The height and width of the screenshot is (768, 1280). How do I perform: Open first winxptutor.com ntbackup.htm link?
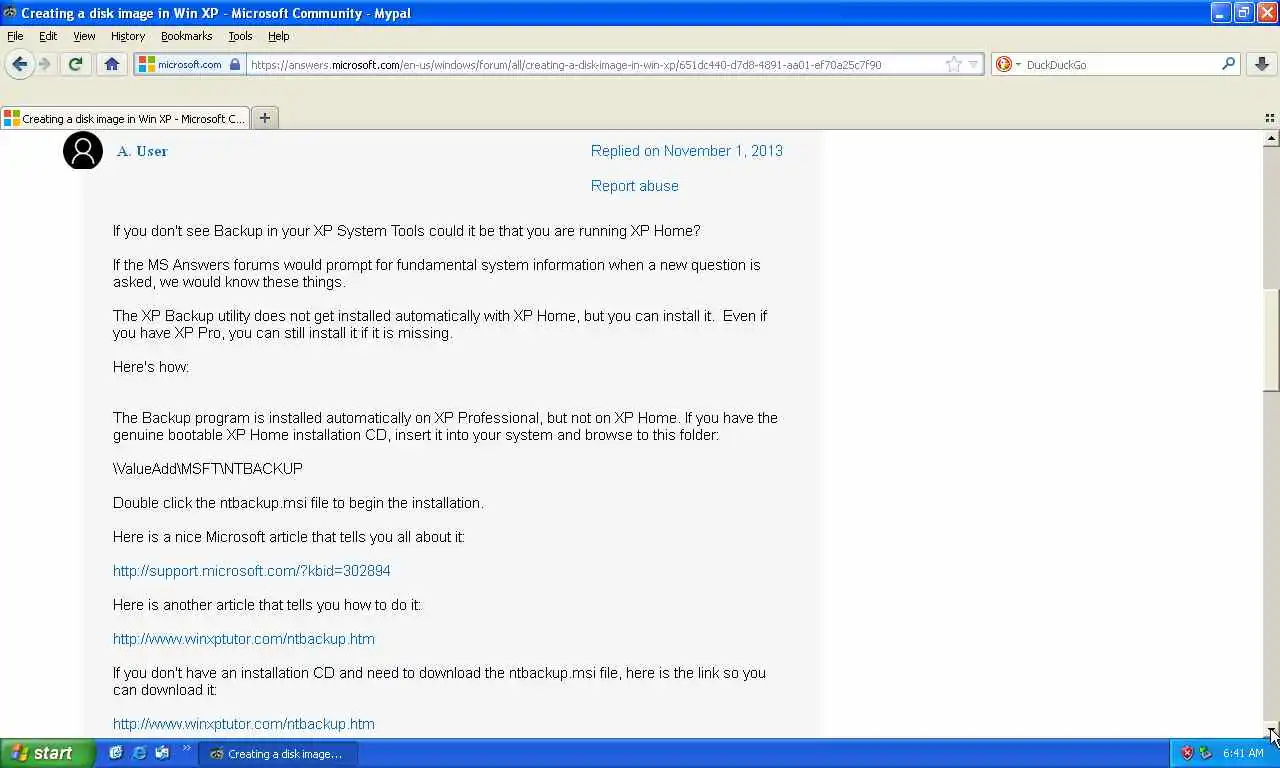(243, 639)
